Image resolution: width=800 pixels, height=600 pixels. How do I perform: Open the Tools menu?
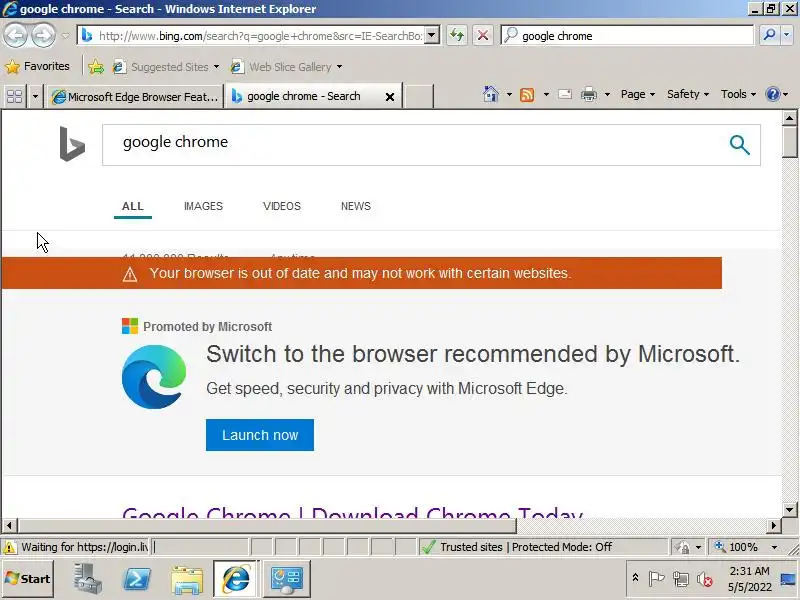(x=738, y=94)
